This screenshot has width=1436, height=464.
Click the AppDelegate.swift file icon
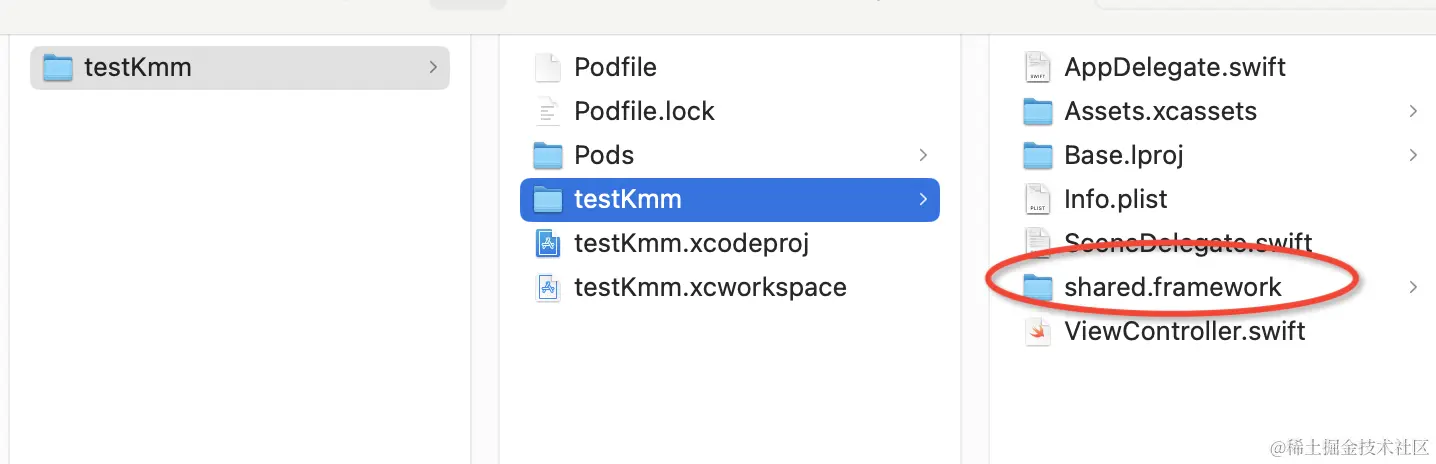tap(1038, 68)
